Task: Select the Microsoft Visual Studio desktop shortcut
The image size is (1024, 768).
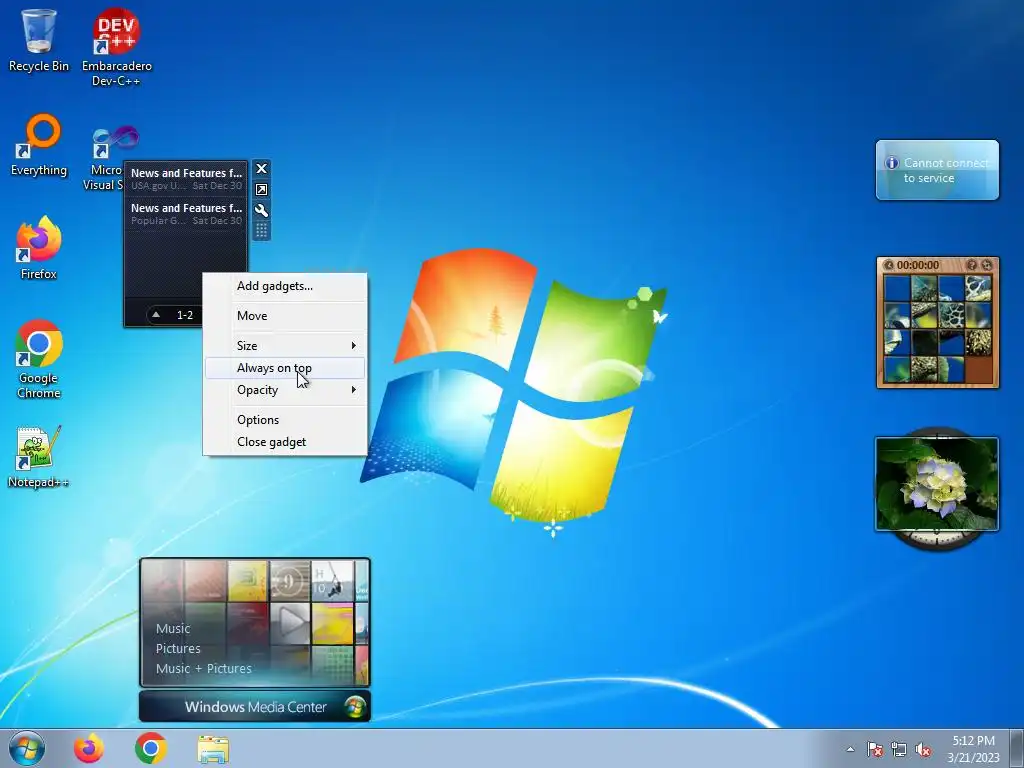Action: [108, 158]
